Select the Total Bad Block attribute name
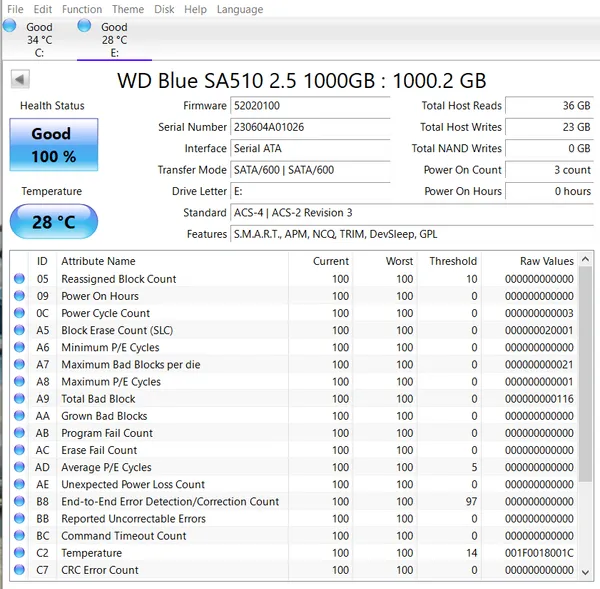 [x=98, y=399]
